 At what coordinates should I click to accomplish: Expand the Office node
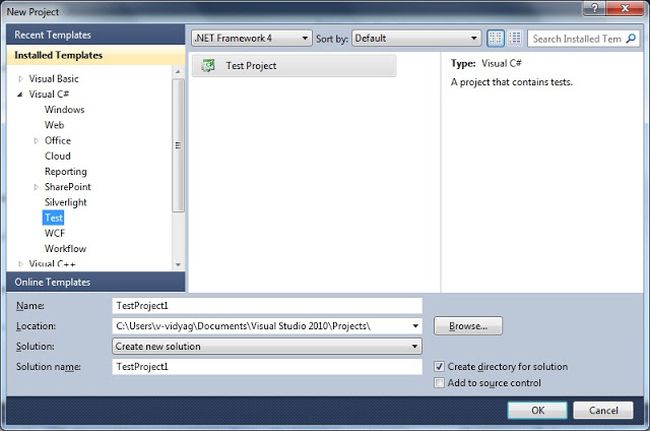[x=36, y=141]
